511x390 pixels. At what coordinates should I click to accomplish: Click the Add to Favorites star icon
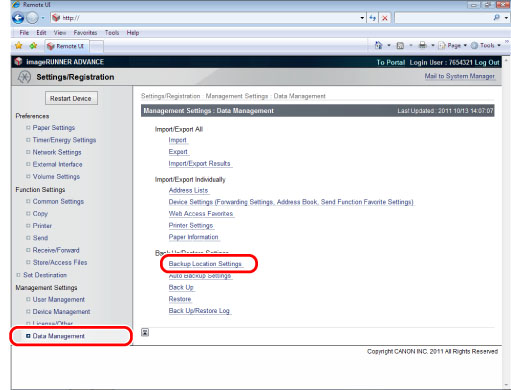tap(33, 46)
